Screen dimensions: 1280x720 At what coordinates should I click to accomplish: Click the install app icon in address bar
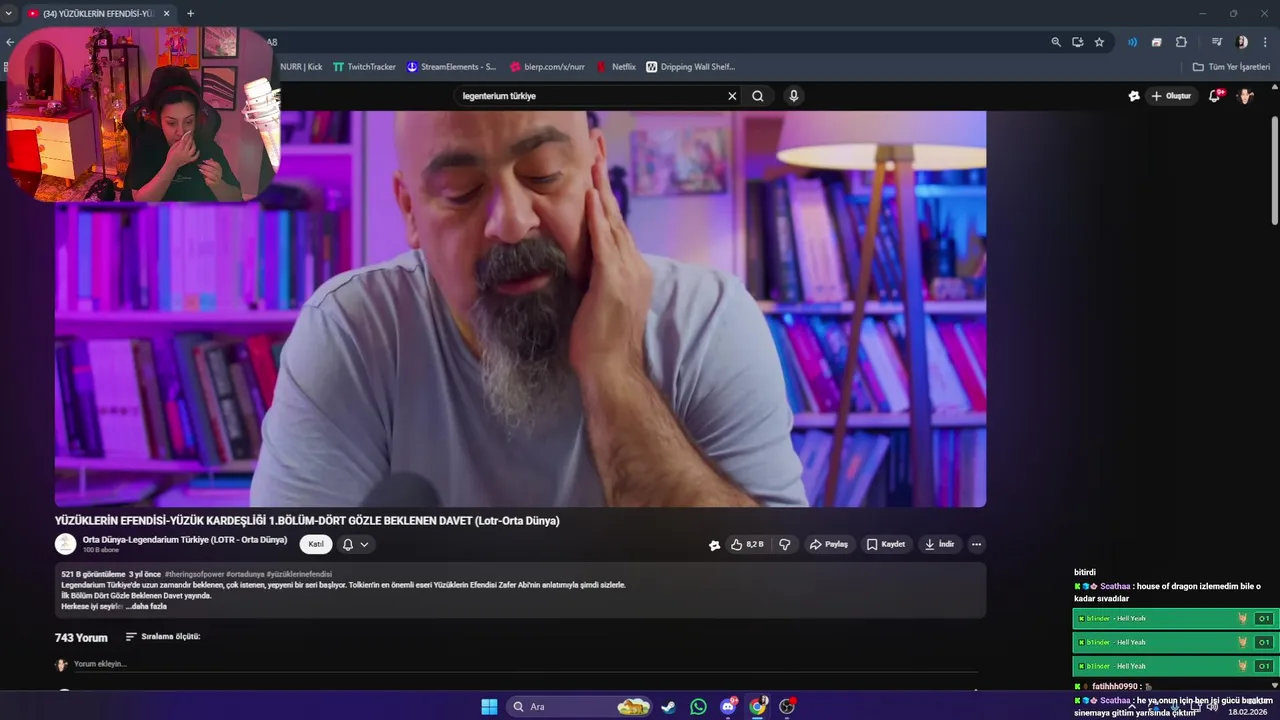point(1077,42)
